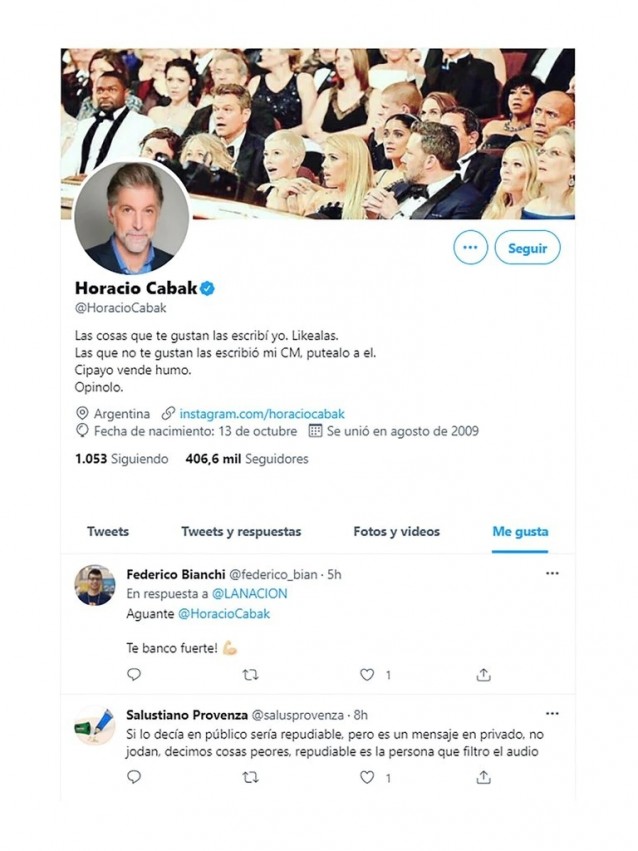Reply to Federico Bianchi's tweet

[134, 675]
